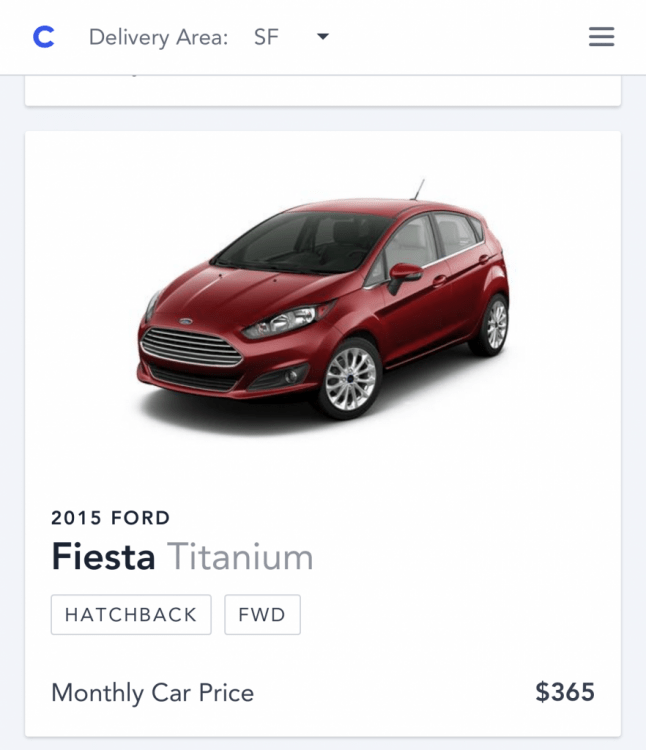The image size is (646, 750).
Task: Click the 2015 FORD heading
Action: [110, 518]
